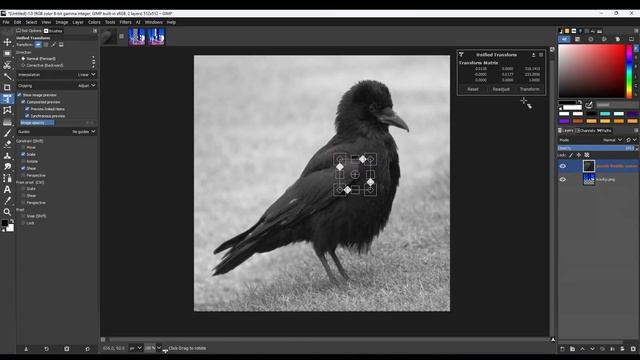The width and height of the screenshot is (640, 360).
Task: Click the eyedropper pick-color icon below gradient
Action: pyautogui.click(x=589, y=105)
